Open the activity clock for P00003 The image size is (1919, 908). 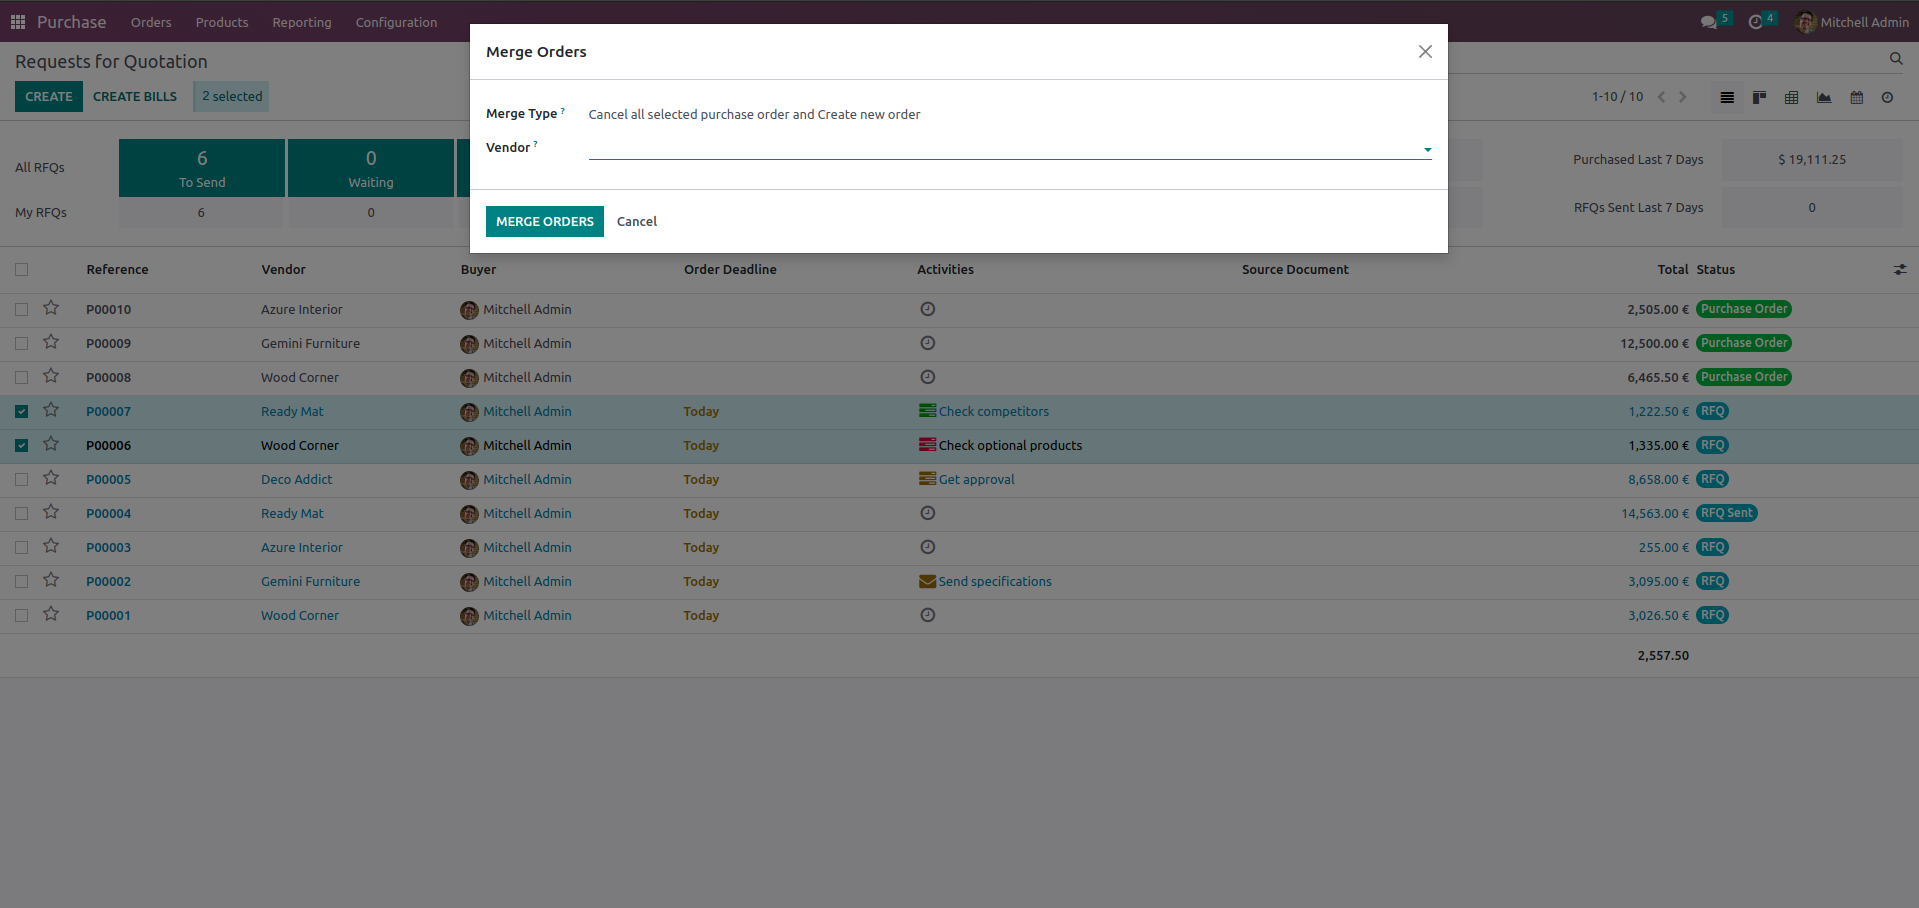(928, 547)
